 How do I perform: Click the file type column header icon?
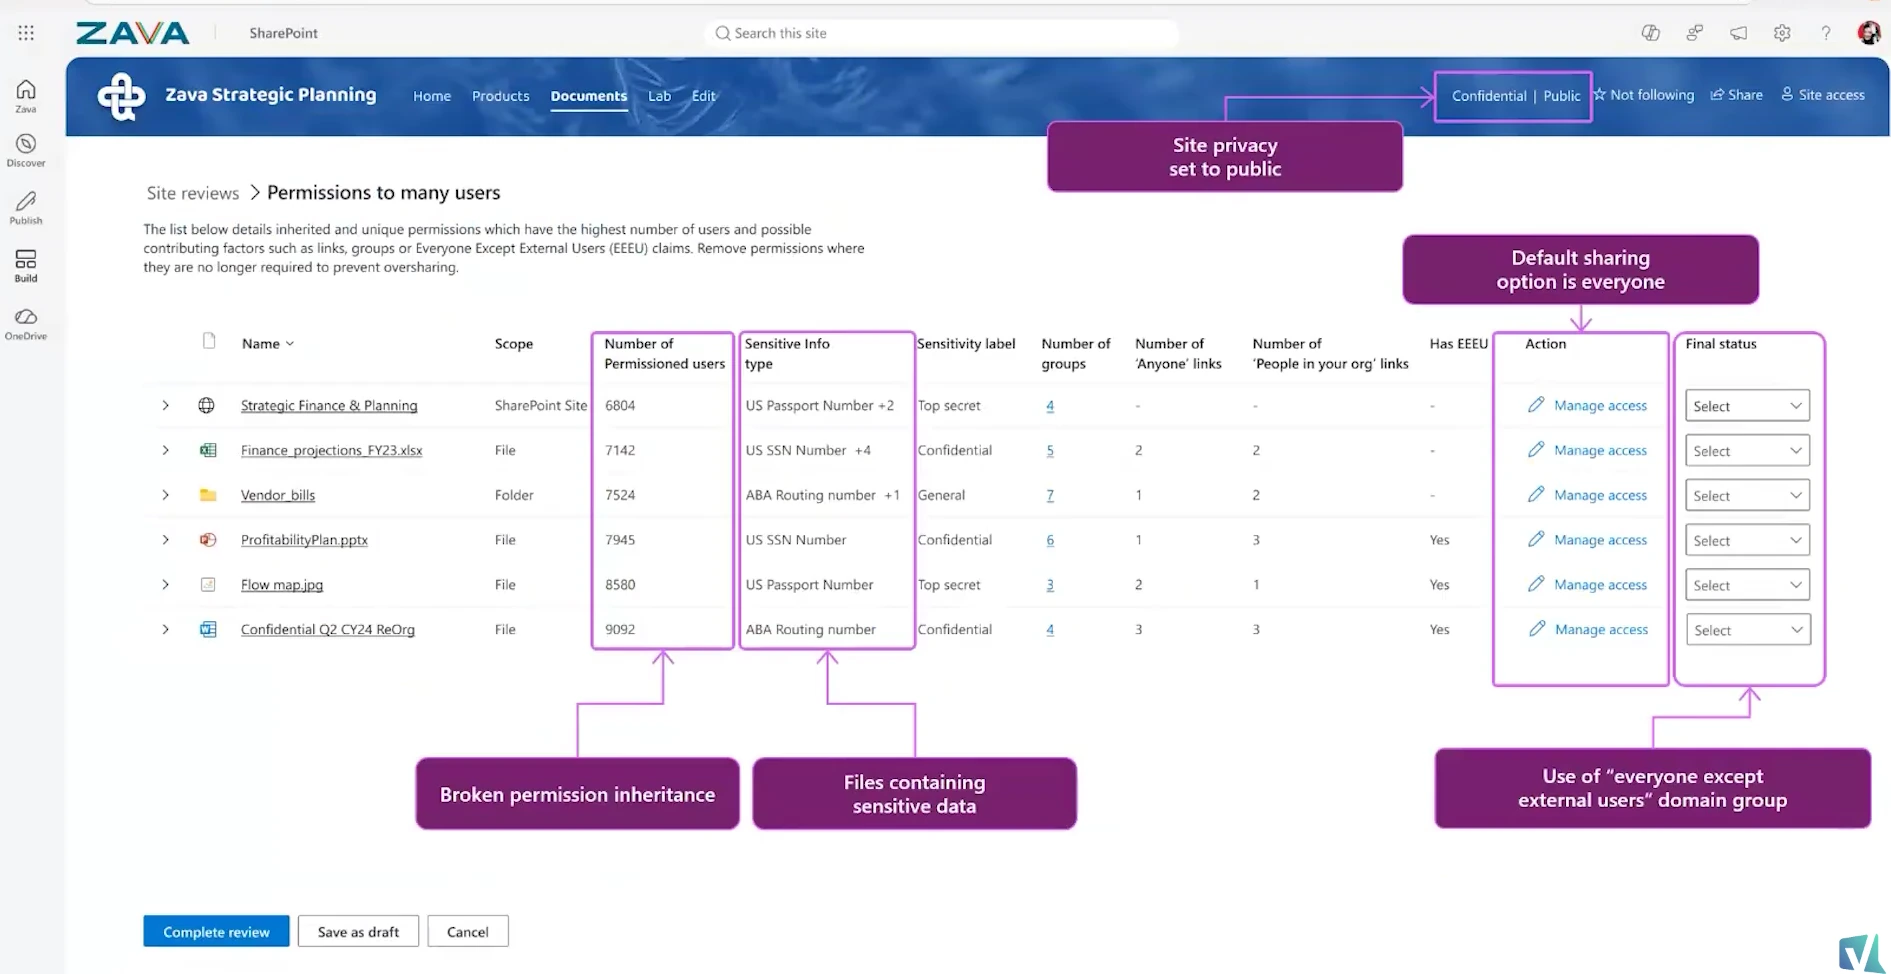209,341
